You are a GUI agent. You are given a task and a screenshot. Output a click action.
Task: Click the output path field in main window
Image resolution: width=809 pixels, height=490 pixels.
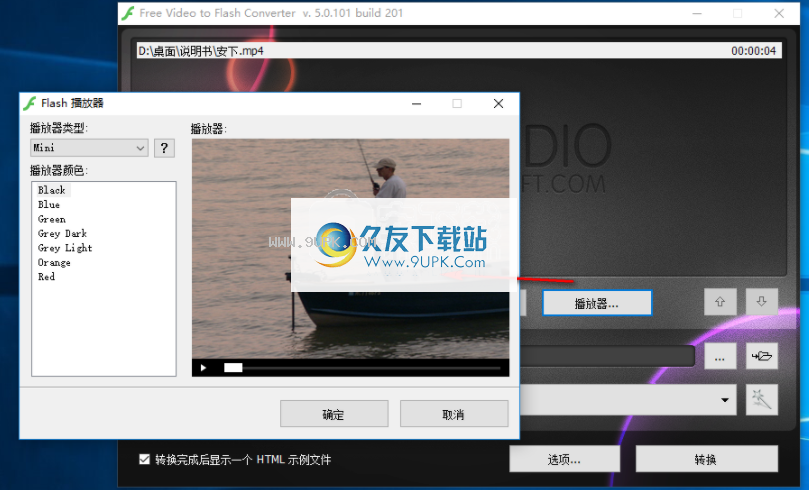tap(607, 356)
